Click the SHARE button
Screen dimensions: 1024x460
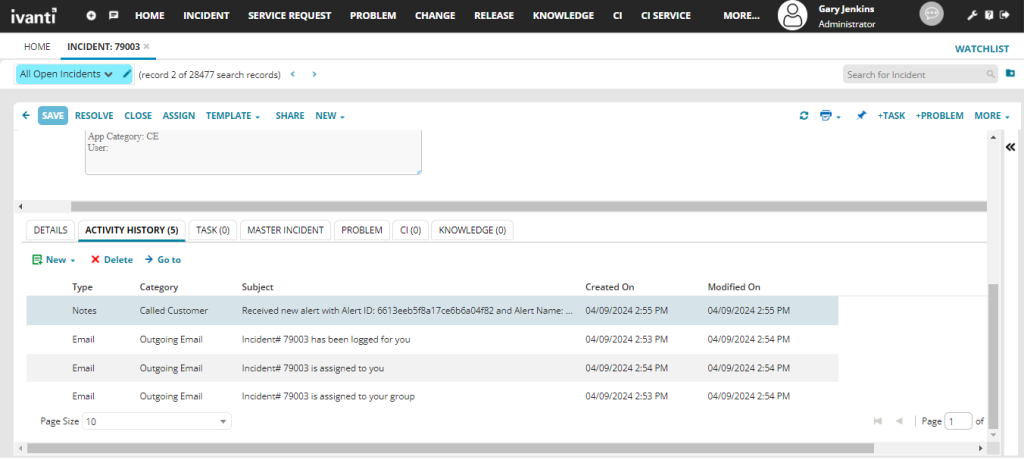pyautogui.click(x=290, y=116)
